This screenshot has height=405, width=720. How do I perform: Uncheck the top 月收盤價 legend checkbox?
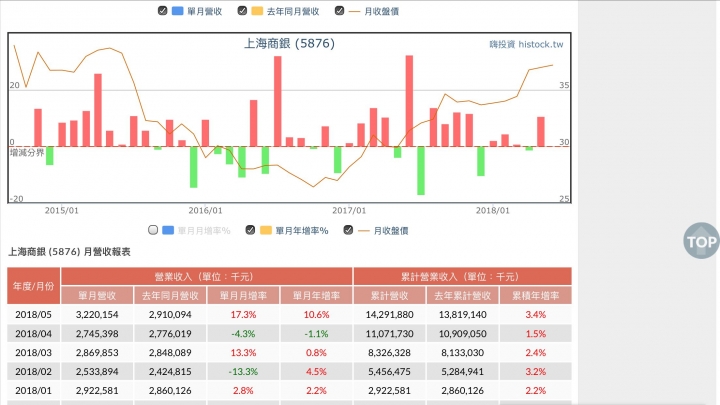pos(339,11)
